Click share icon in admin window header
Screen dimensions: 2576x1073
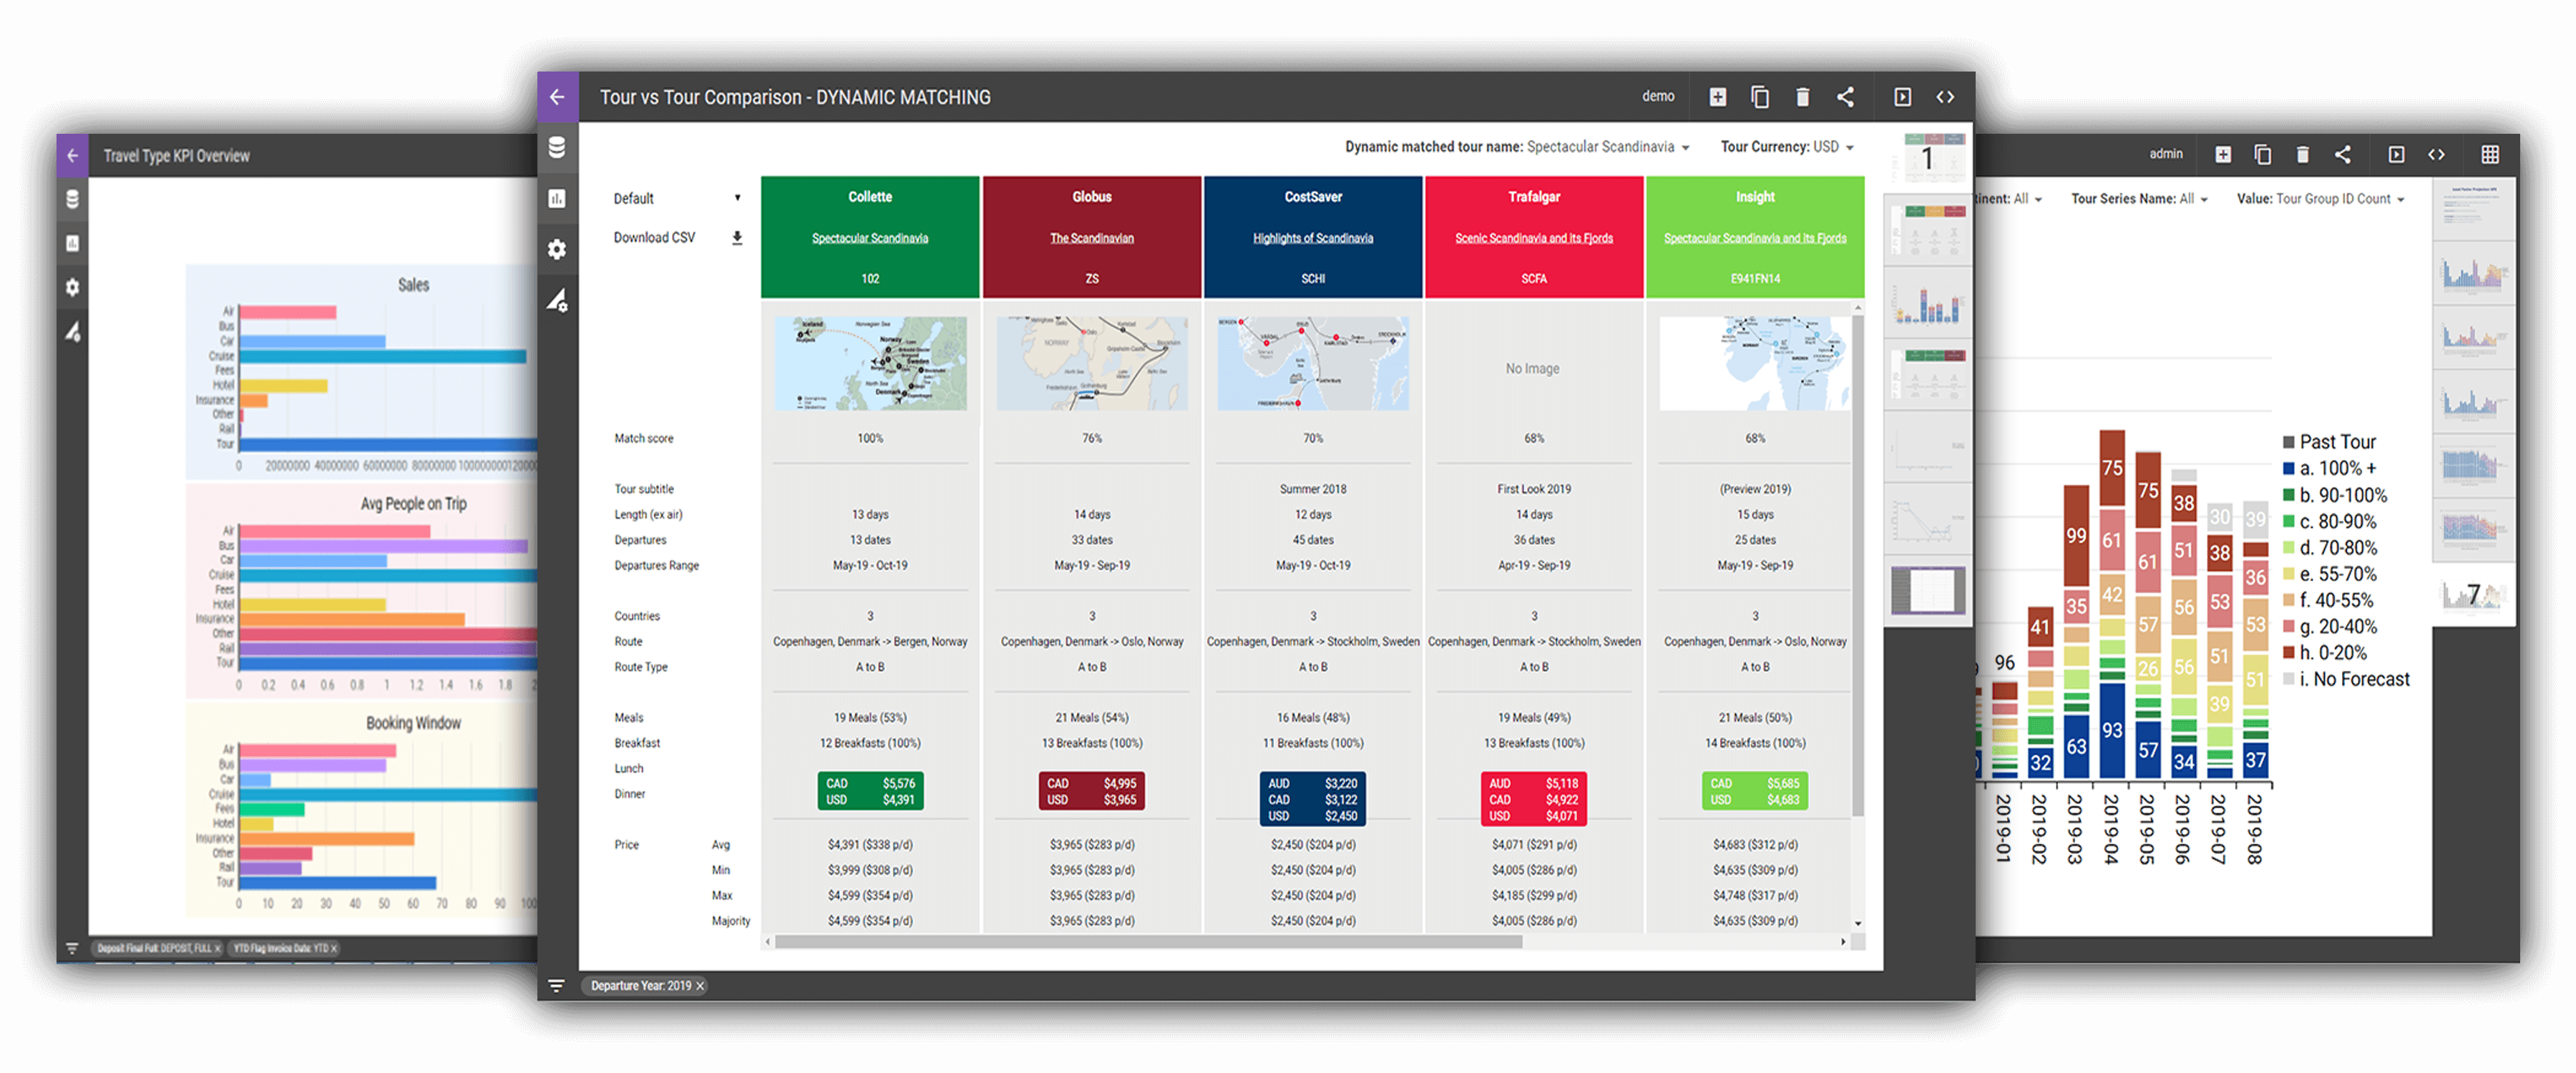[x=2343, y=154]
